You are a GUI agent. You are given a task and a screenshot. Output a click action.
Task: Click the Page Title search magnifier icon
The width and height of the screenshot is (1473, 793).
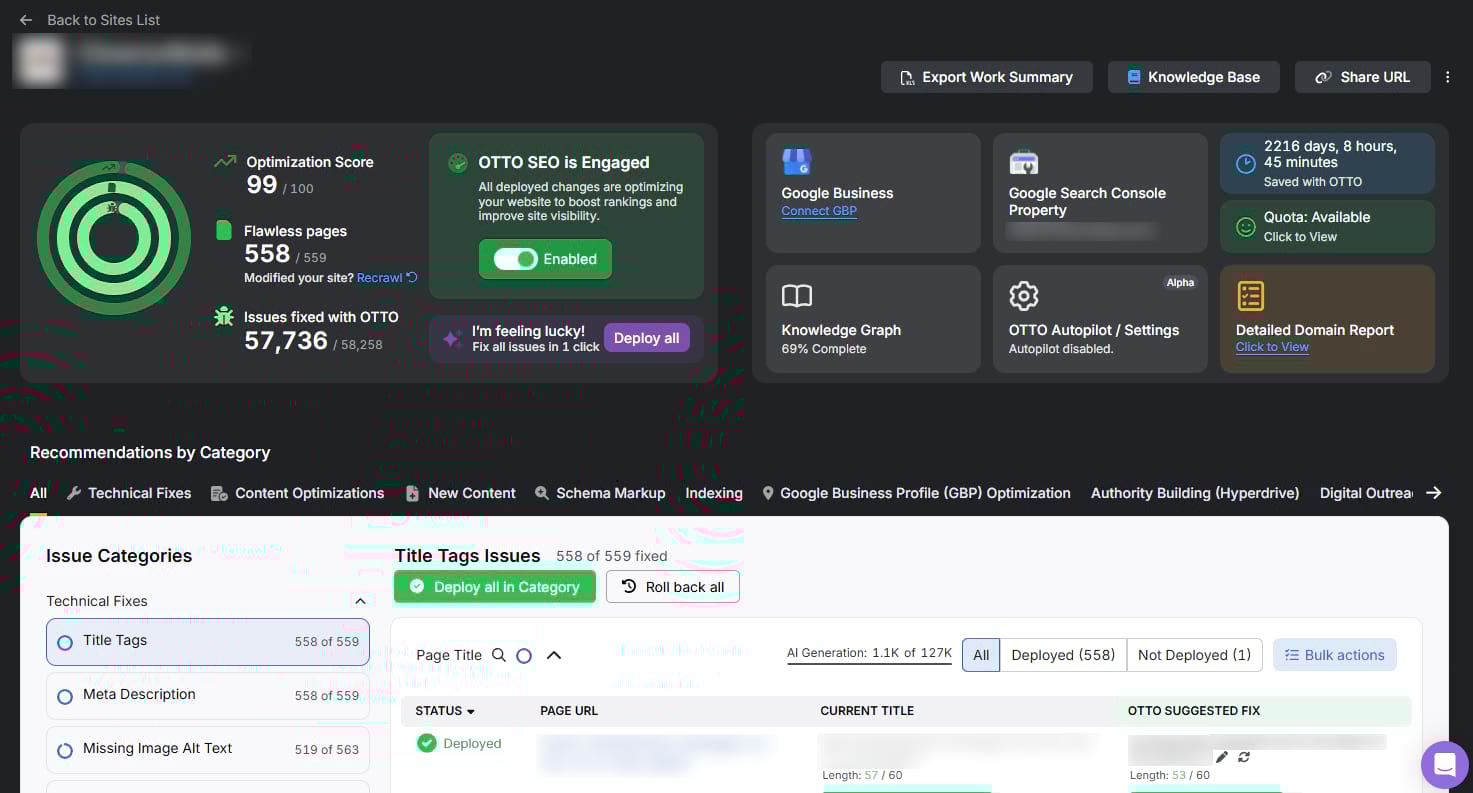499,655
